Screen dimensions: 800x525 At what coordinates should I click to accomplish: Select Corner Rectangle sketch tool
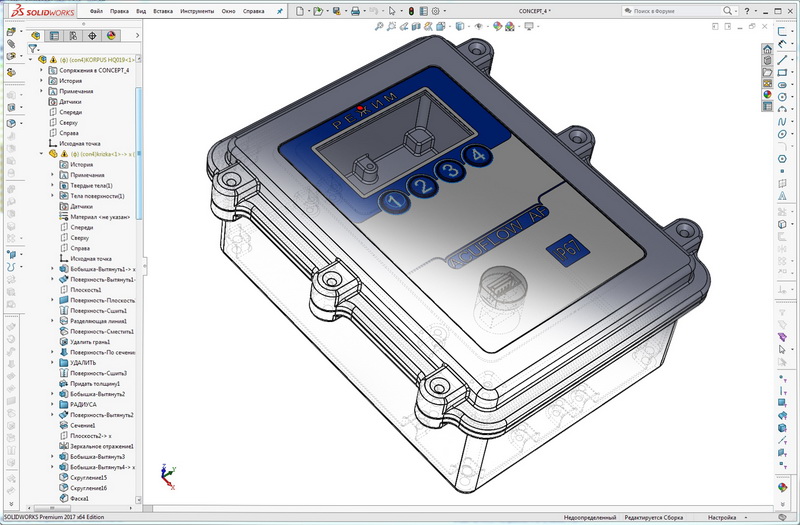click(x=782, y=72)
